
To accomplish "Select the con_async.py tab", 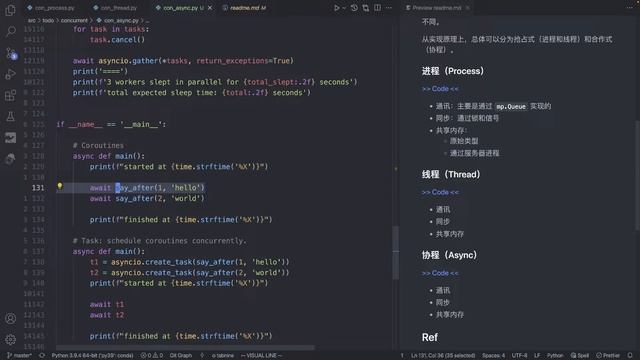I will point(180,8).
